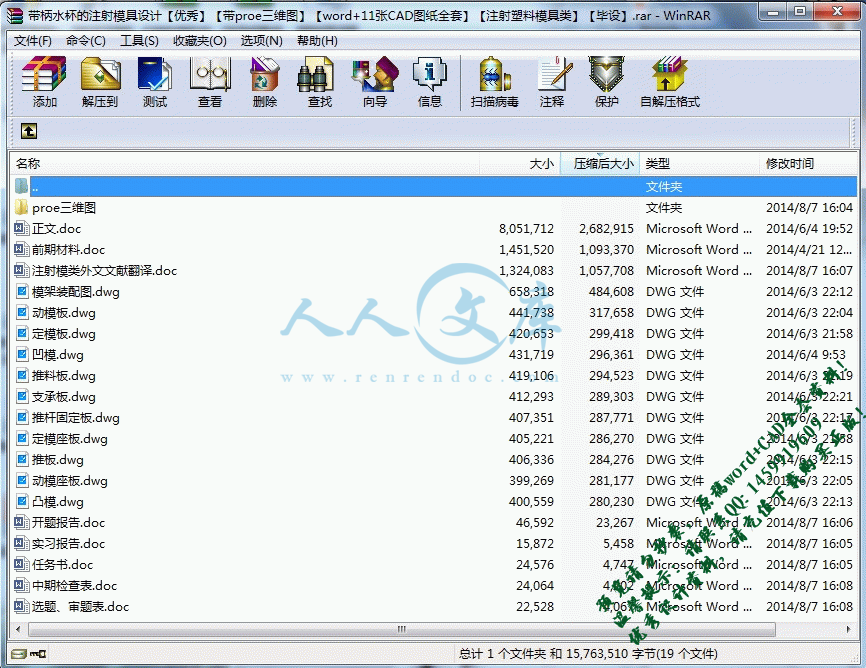Select file 动模板.dwg
The height and width of the screenshot is (668, 866).
click(x=64, y=312)
